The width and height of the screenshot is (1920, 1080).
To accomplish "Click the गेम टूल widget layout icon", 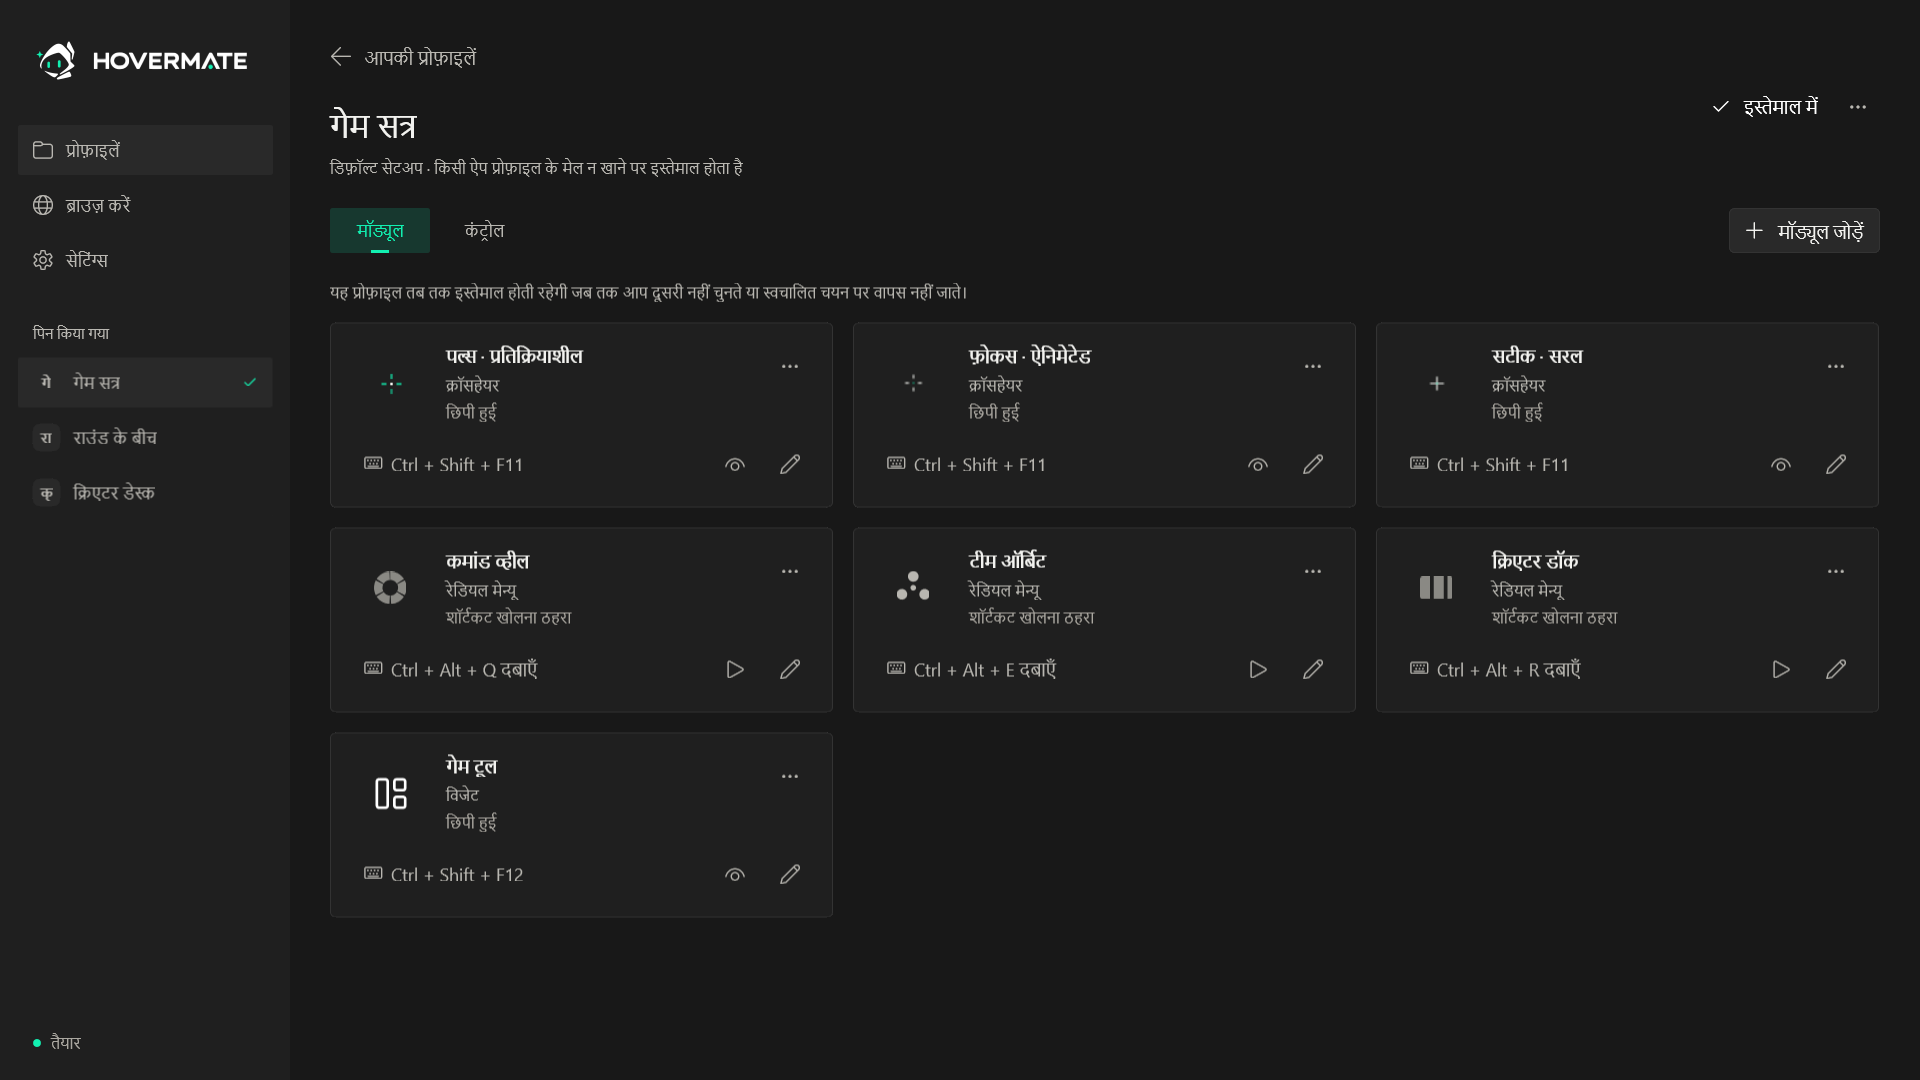I will click(x=390, y=793).
